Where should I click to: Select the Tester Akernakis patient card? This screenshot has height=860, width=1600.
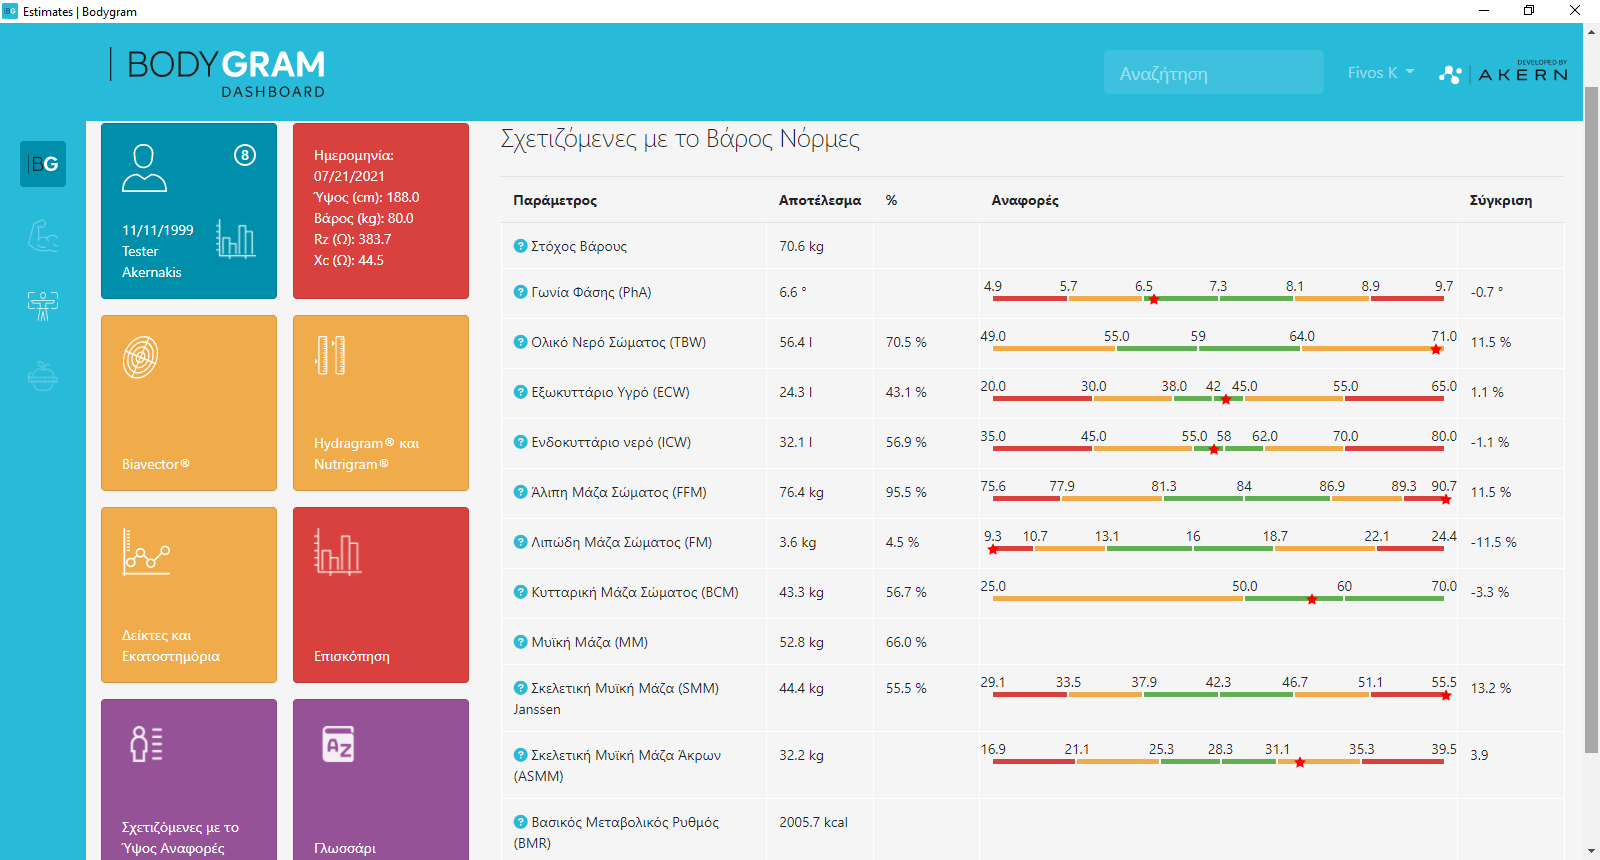pos(189,211)
